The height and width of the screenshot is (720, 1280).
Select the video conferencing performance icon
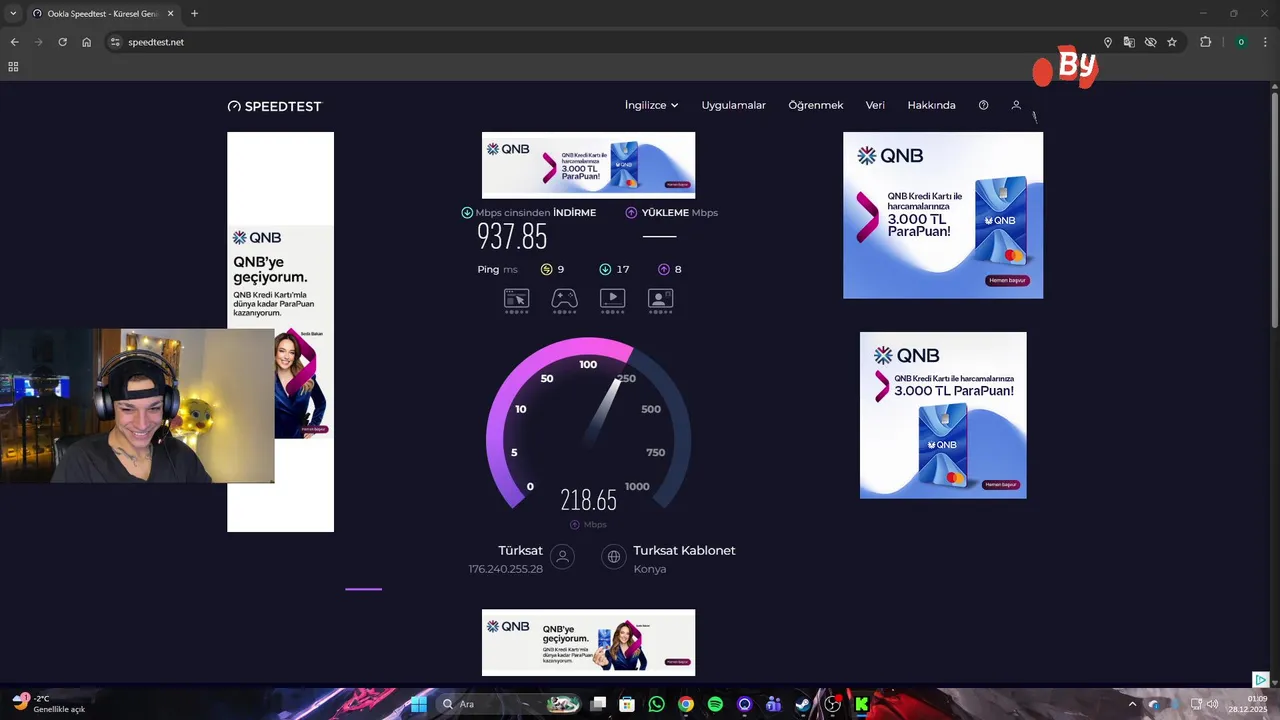pyautogui.click(x=660, y=298)
